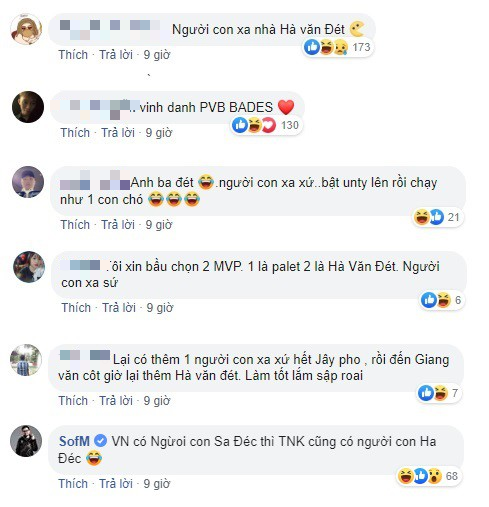Like the 'Anh ba đét' comment

click(x=75, y=225)
